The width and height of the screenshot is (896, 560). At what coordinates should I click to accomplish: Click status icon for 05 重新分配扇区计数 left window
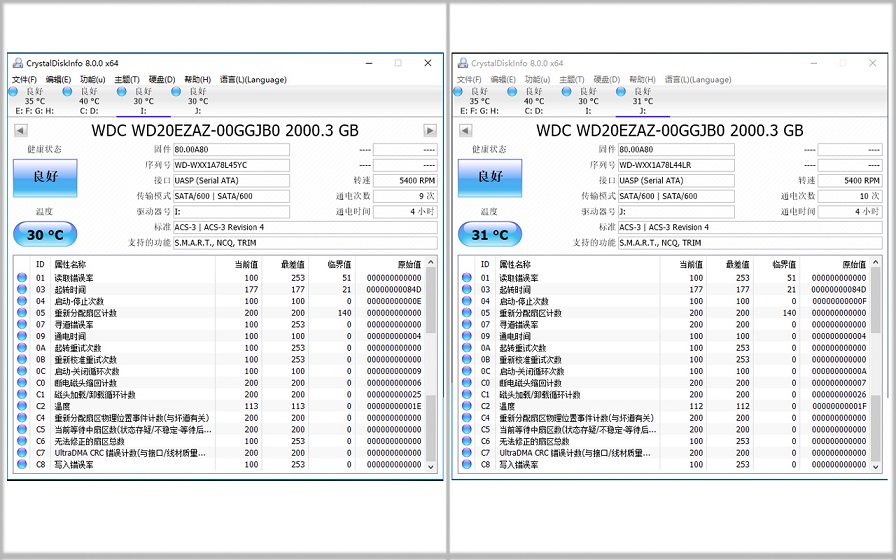[x=22, y=313]
